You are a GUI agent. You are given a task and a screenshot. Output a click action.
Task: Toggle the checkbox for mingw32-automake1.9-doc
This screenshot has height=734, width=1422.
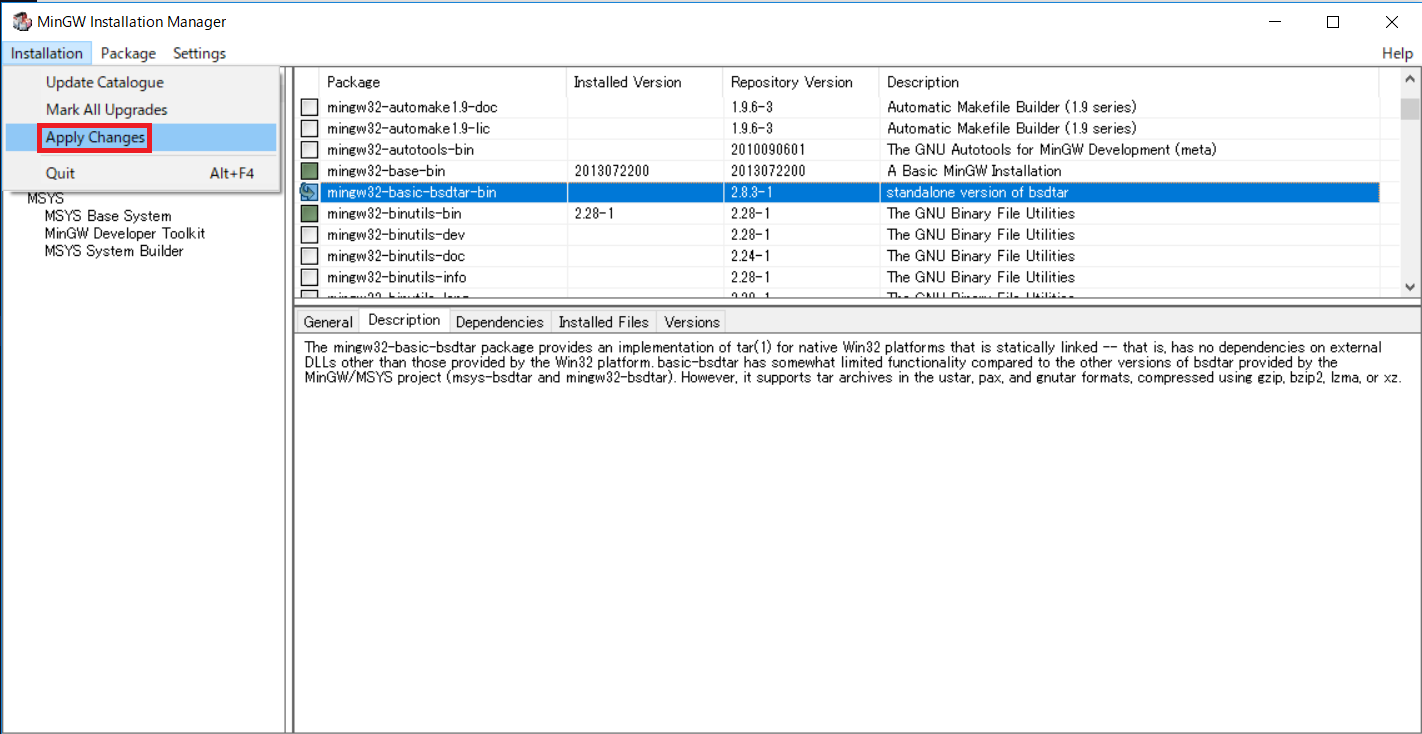(310, 107)
